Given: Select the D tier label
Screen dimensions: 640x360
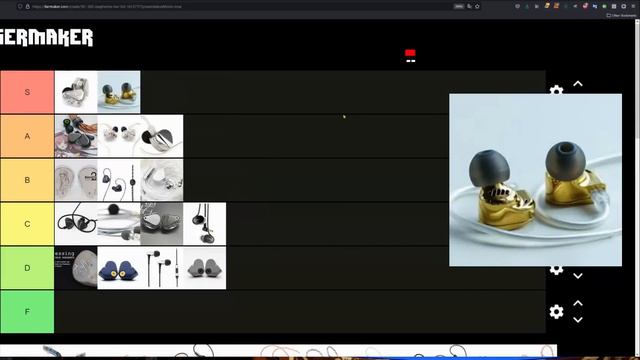Looking at the screenshot, I should (27, 268).
